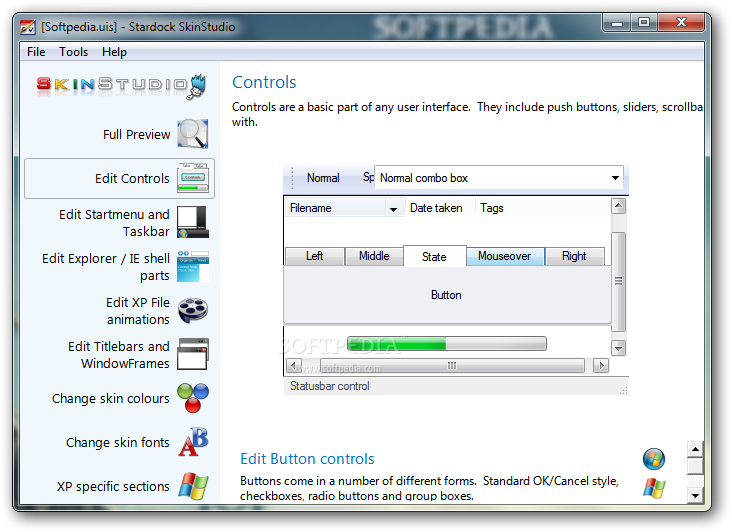Select Change skin colours text
Viewport: 732px width, 532px height.
point(111,399)
